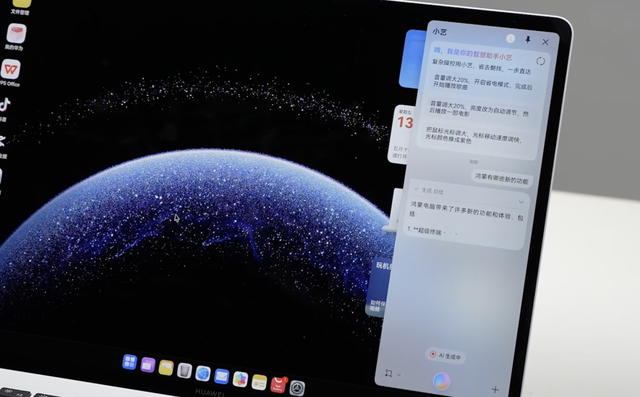Open the blue app launcher grid in dock
The width and height of the screenshot is (640, 397).
point(130,362)
